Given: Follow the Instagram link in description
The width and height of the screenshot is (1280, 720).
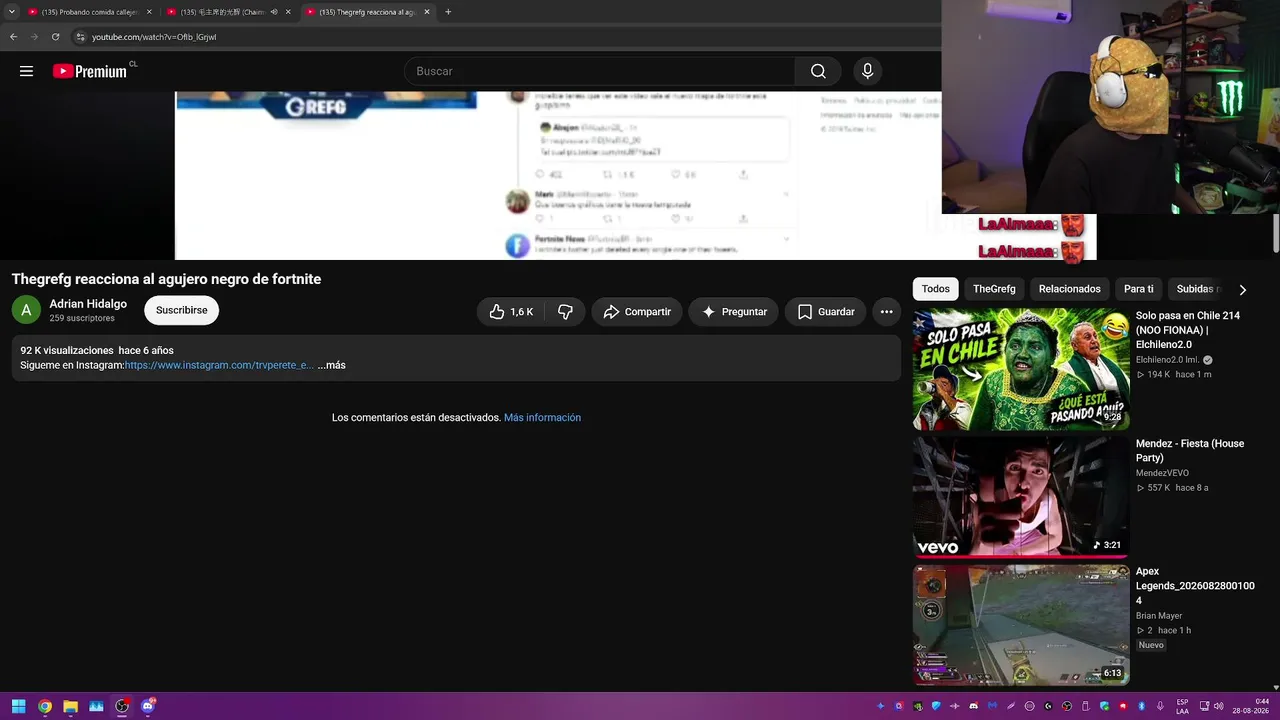Looking at the screenshot, I should pyautogui.click(x=219, y=365).
